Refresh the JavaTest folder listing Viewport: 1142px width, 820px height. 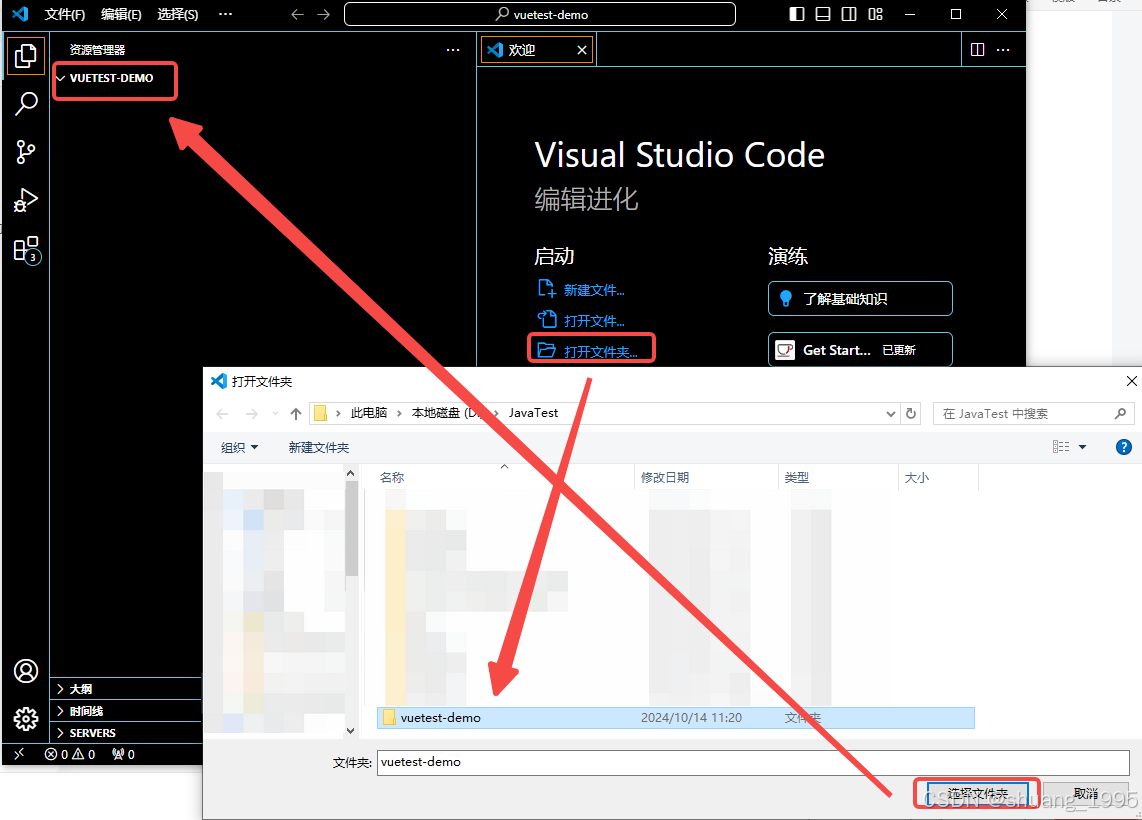pyautogui.click(x=910, y=414)
